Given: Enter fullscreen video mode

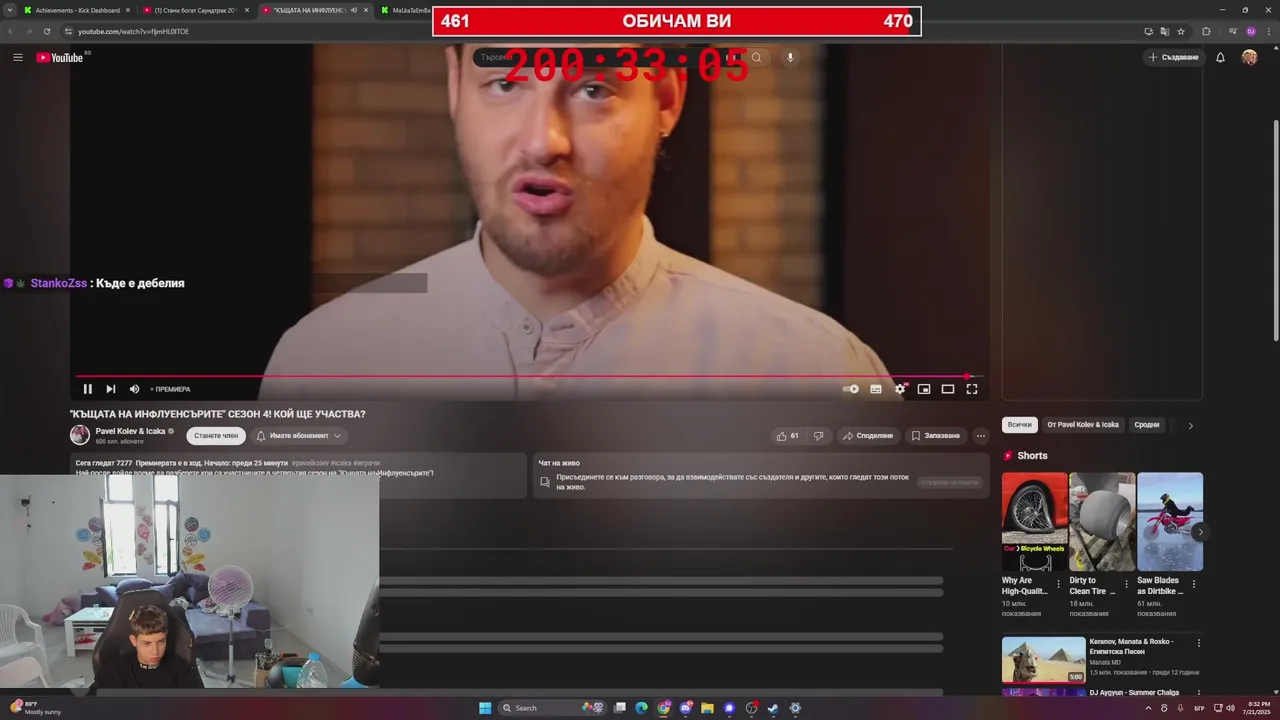Looking at the screenshot, I should point(972,389).
